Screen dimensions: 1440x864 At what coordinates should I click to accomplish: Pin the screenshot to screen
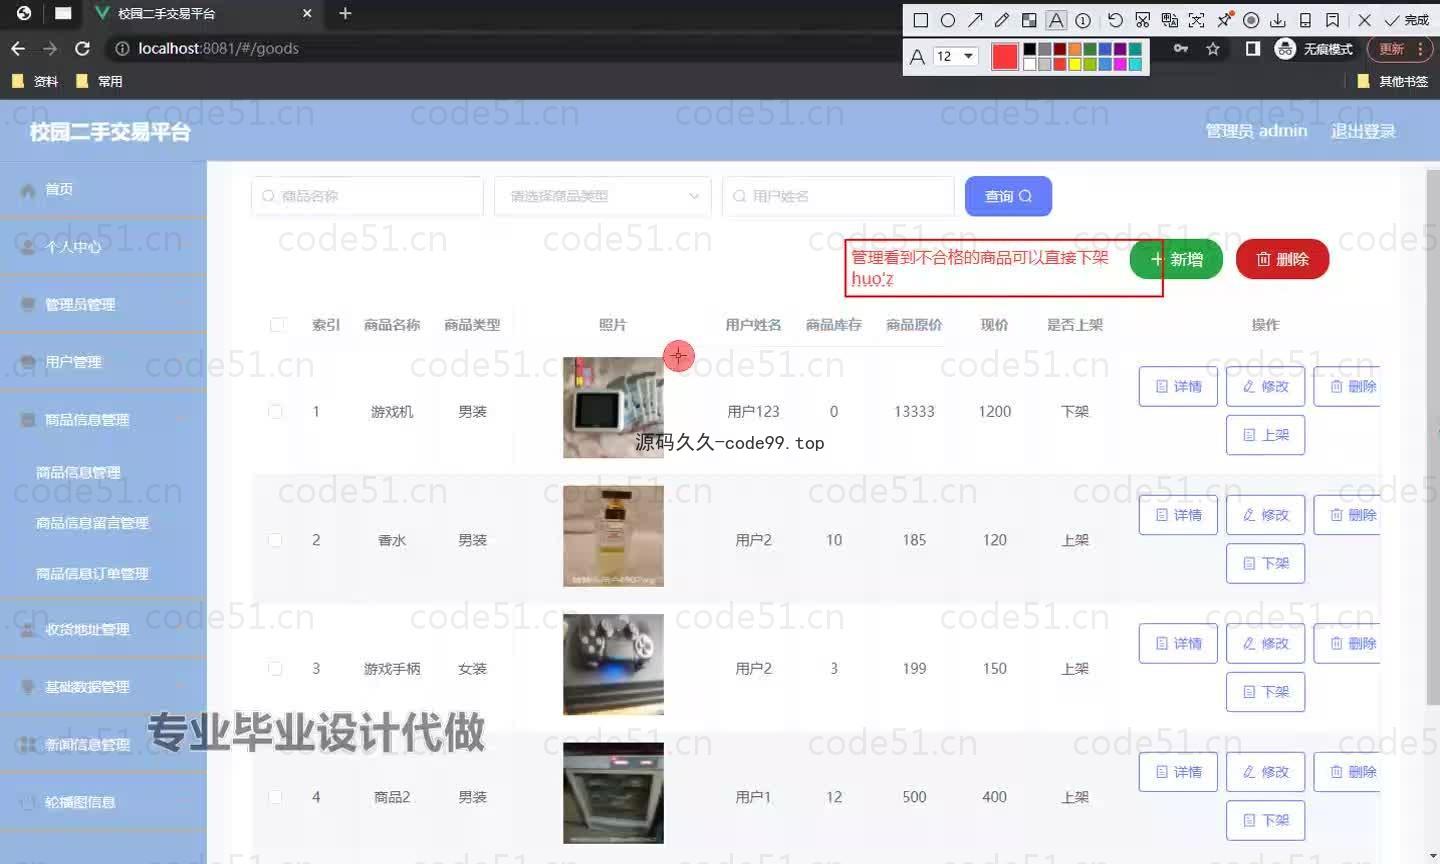(x=1224, y=20)
